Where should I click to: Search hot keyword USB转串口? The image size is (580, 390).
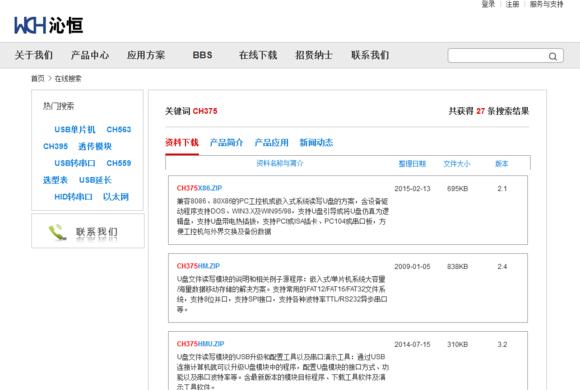pos(75,163)
